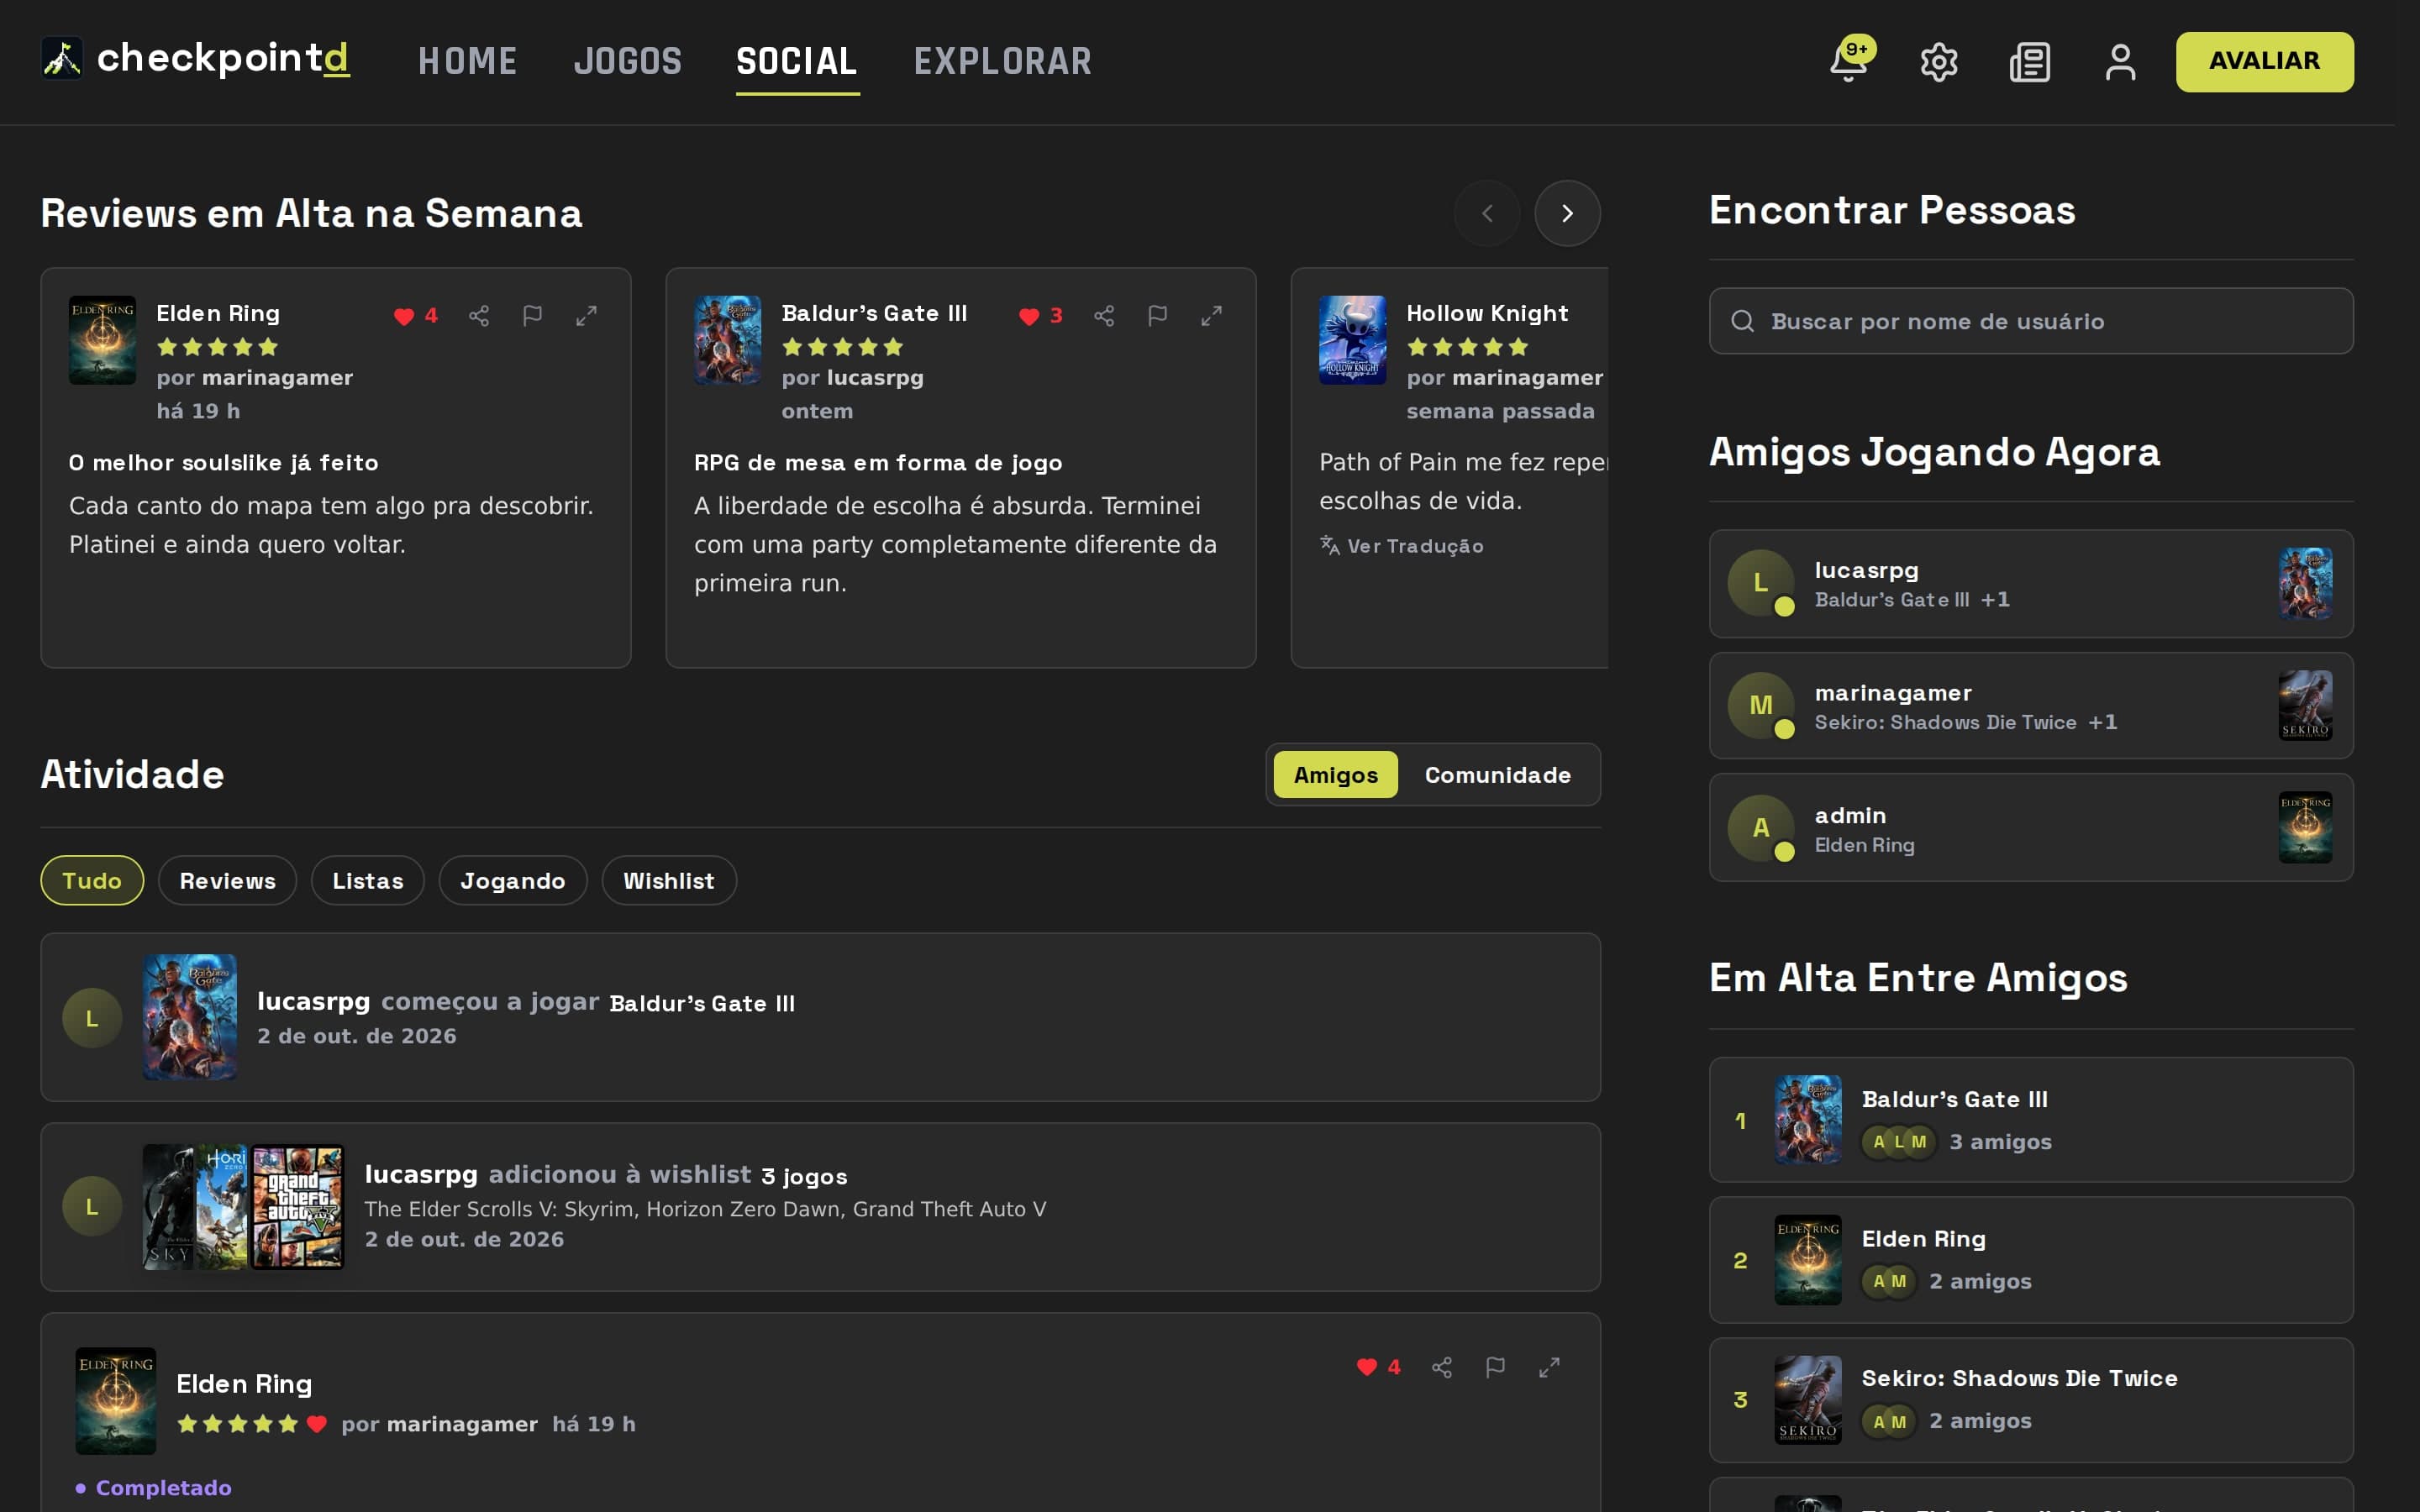Open the HOME tab
Screen dimensions: 2420x1512
(x=468, y=62)
